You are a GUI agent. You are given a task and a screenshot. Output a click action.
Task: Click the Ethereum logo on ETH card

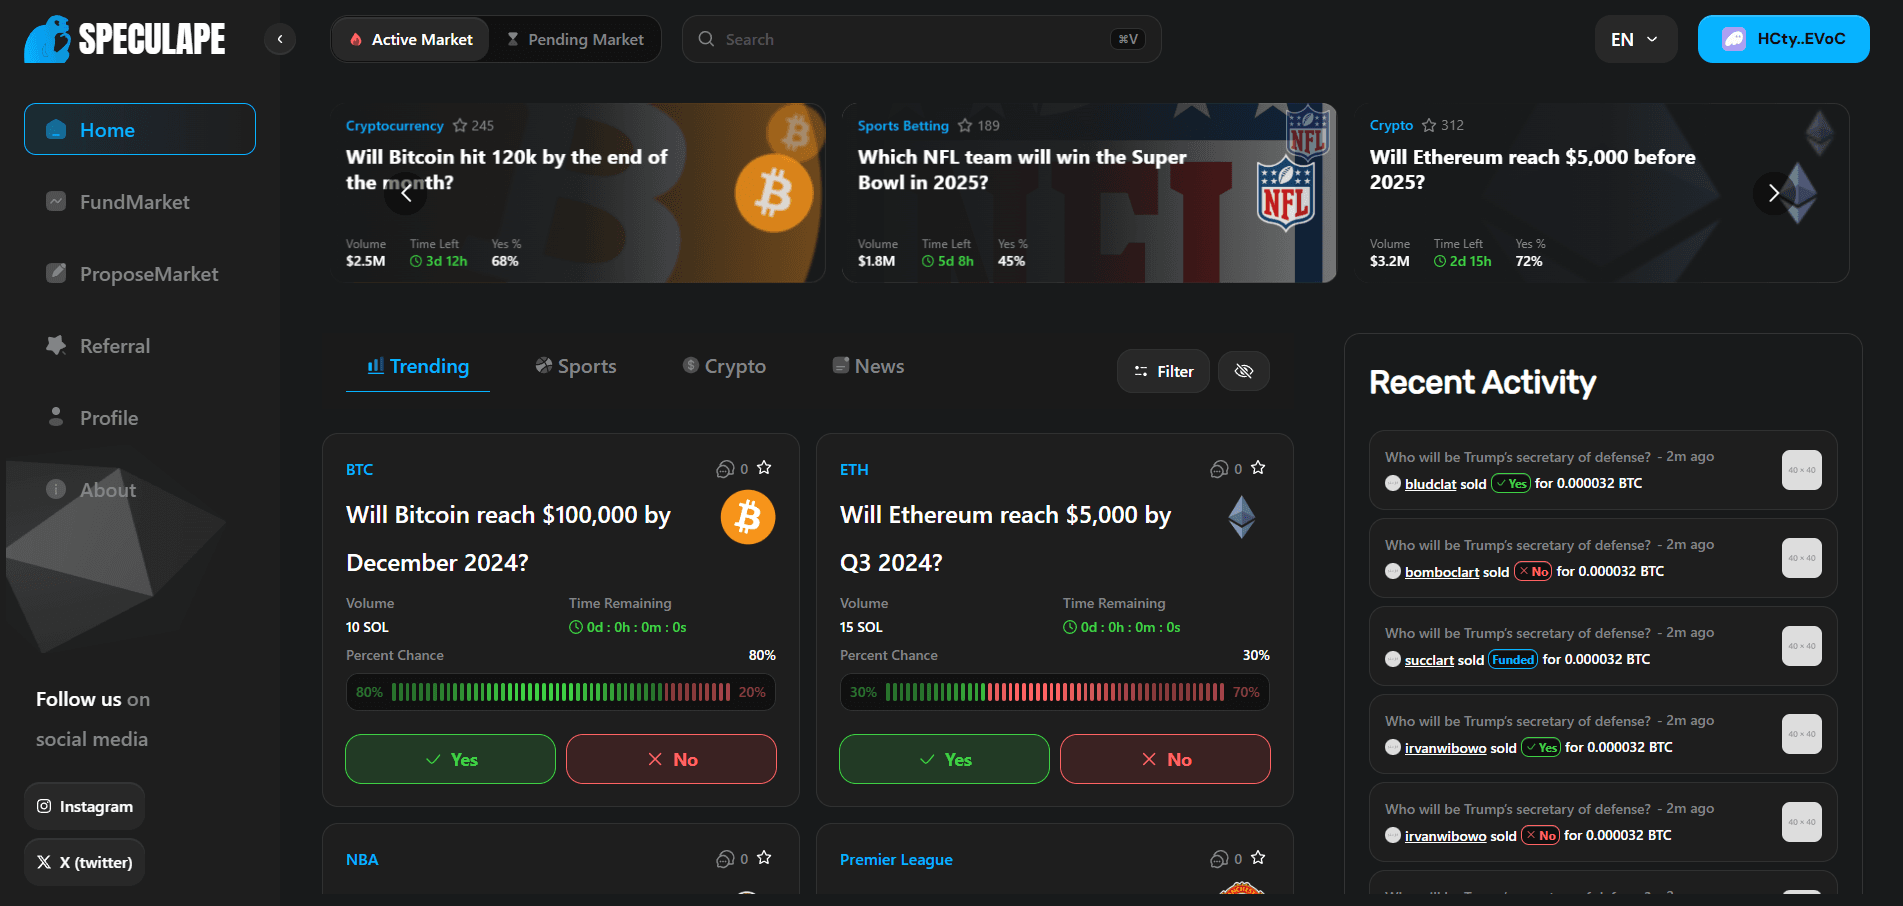pyautogui.click(x=1242, y=517)
